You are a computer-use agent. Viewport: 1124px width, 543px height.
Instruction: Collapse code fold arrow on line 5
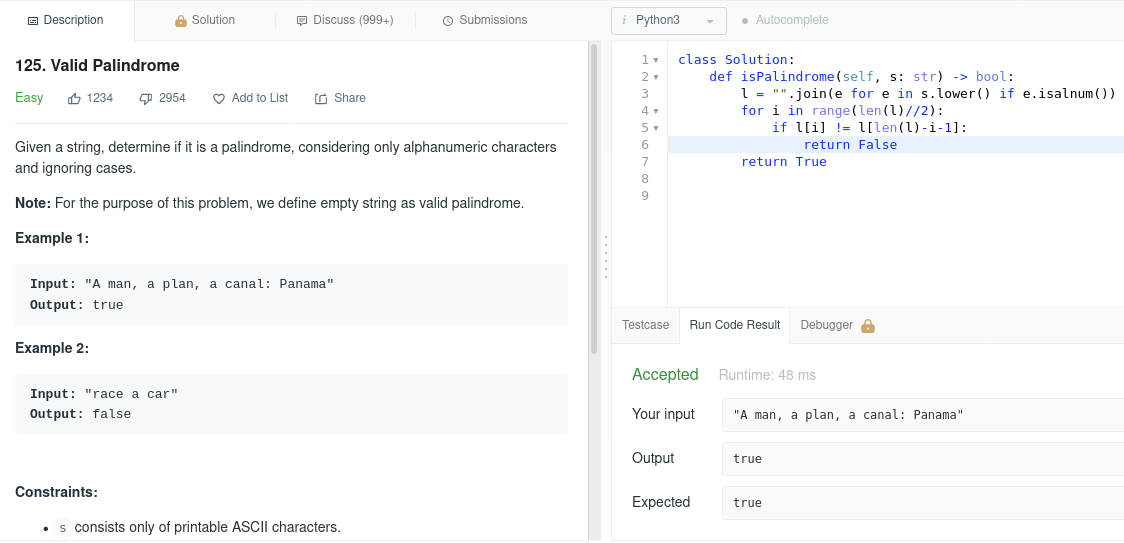coord(656,128)
